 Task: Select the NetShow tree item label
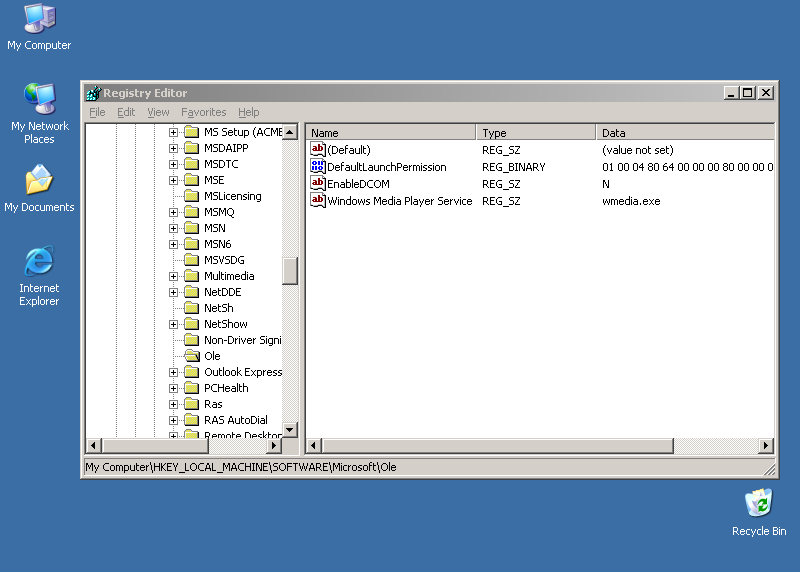point(226,325)
